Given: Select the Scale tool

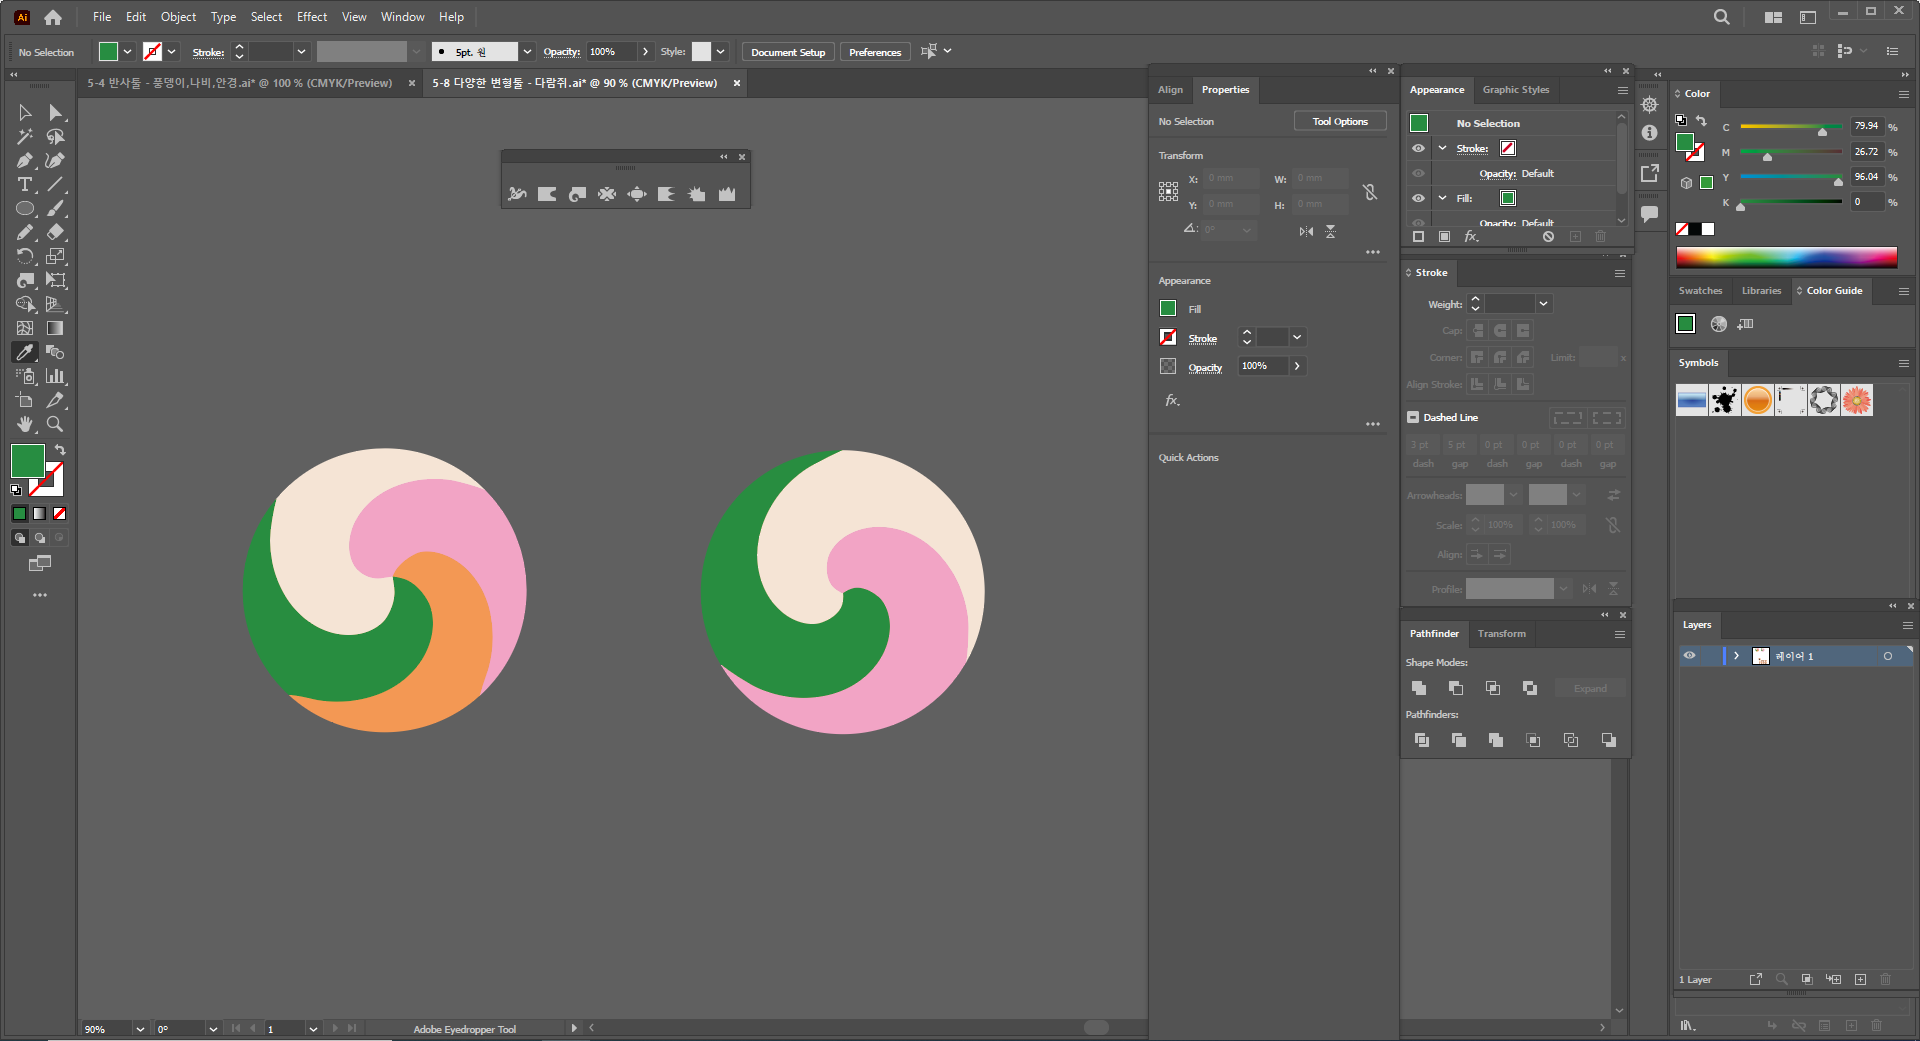Looking at the screenshot, I should 56,257.
